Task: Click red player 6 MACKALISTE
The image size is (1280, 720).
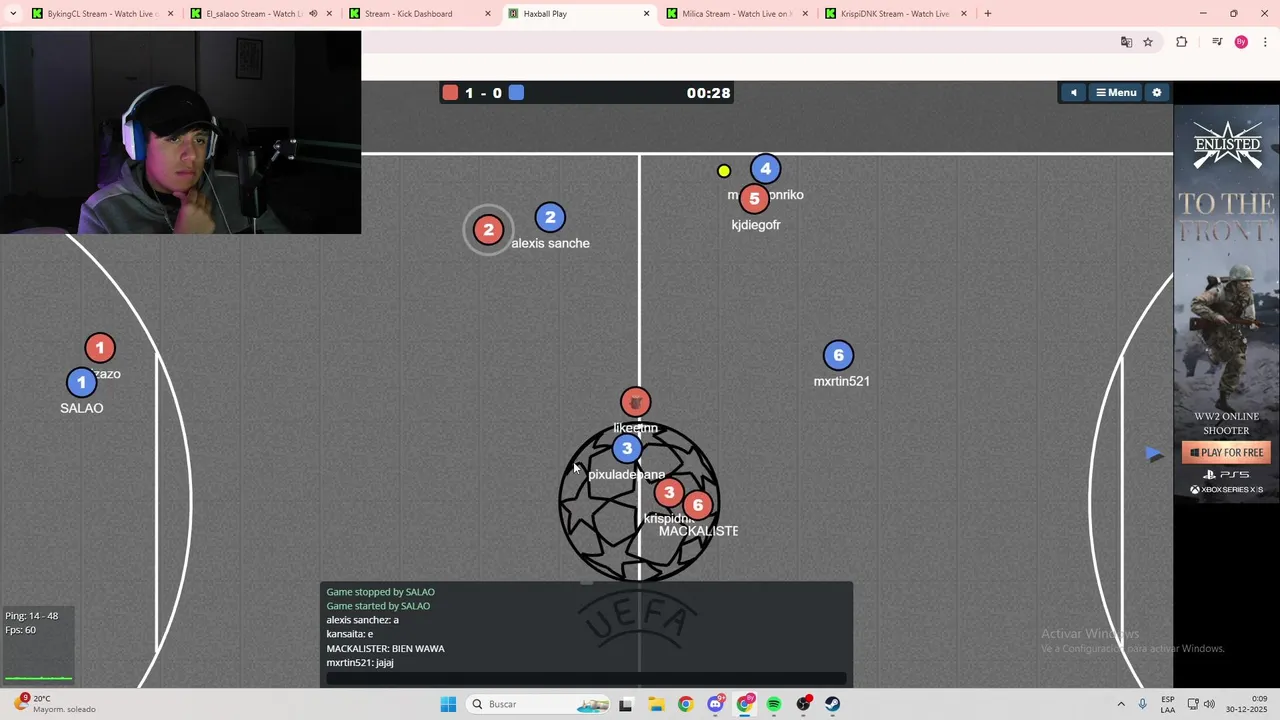Action: tap(698, 505)
